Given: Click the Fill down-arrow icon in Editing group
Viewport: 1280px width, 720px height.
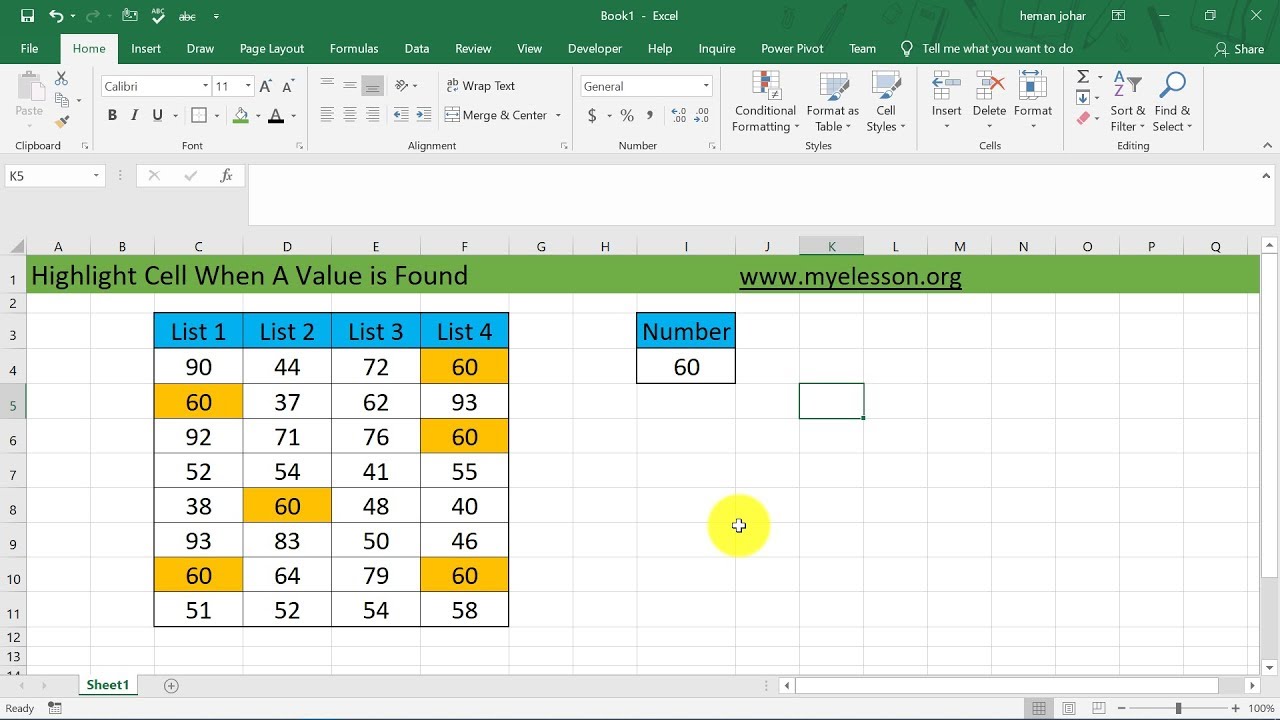Looking at the screenshot, I should point(1083,98).
